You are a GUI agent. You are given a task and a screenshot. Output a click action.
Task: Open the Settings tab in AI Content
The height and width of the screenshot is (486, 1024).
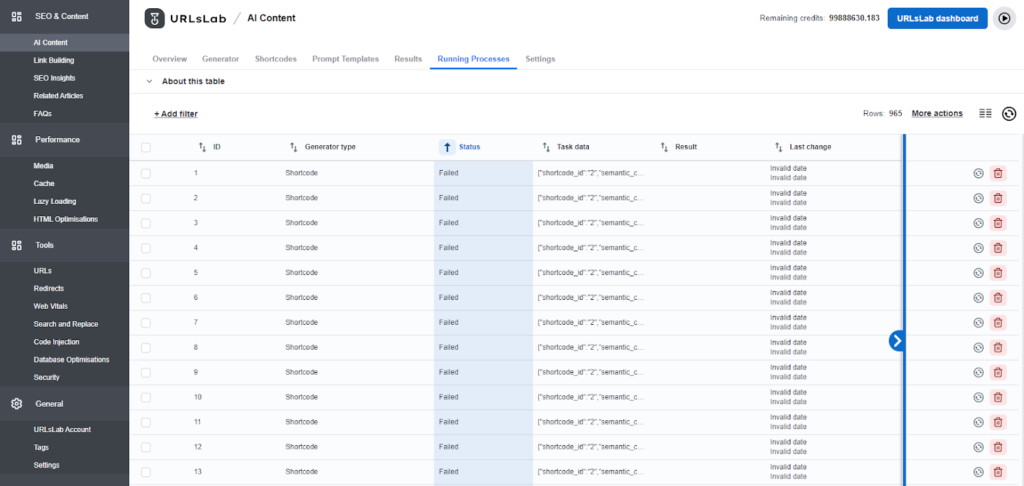[540, 59]
